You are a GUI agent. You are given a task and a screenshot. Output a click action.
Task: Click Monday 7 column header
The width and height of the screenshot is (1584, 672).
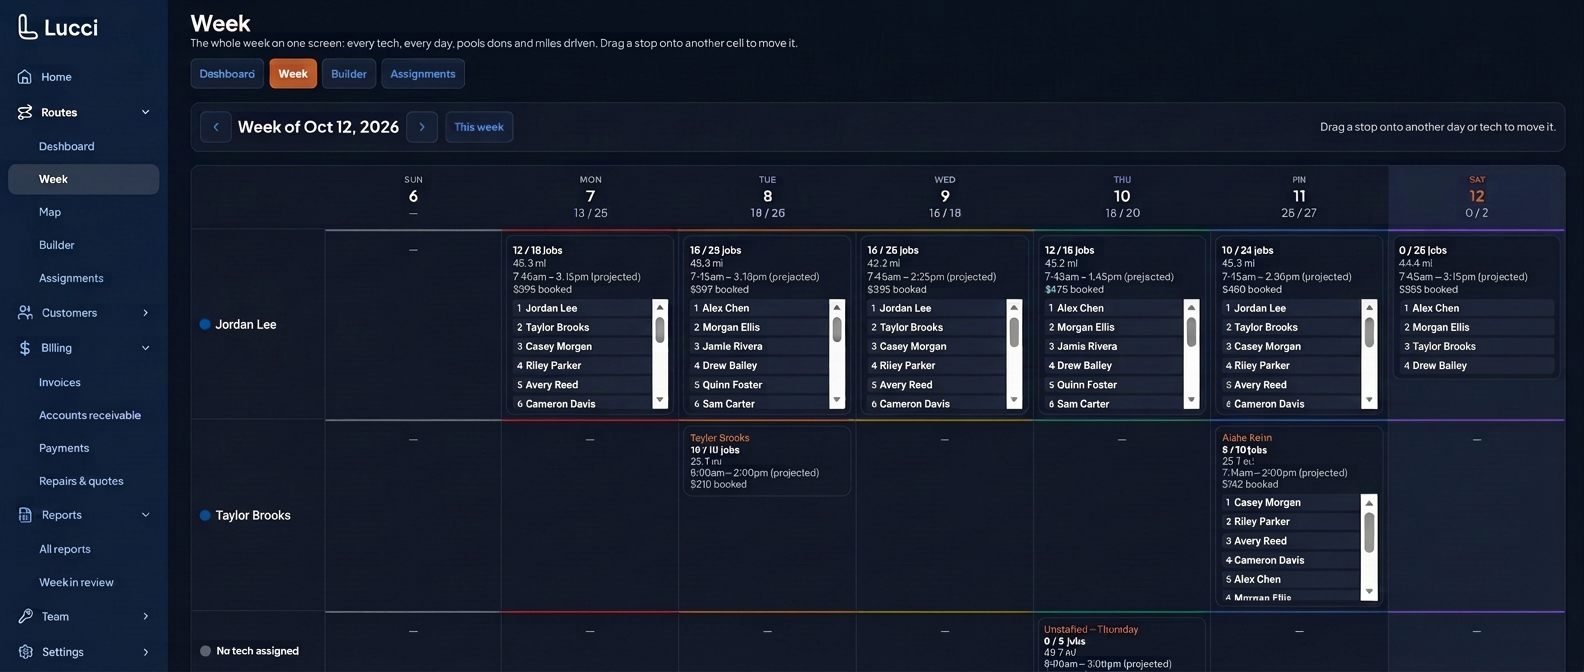[590, 197]
